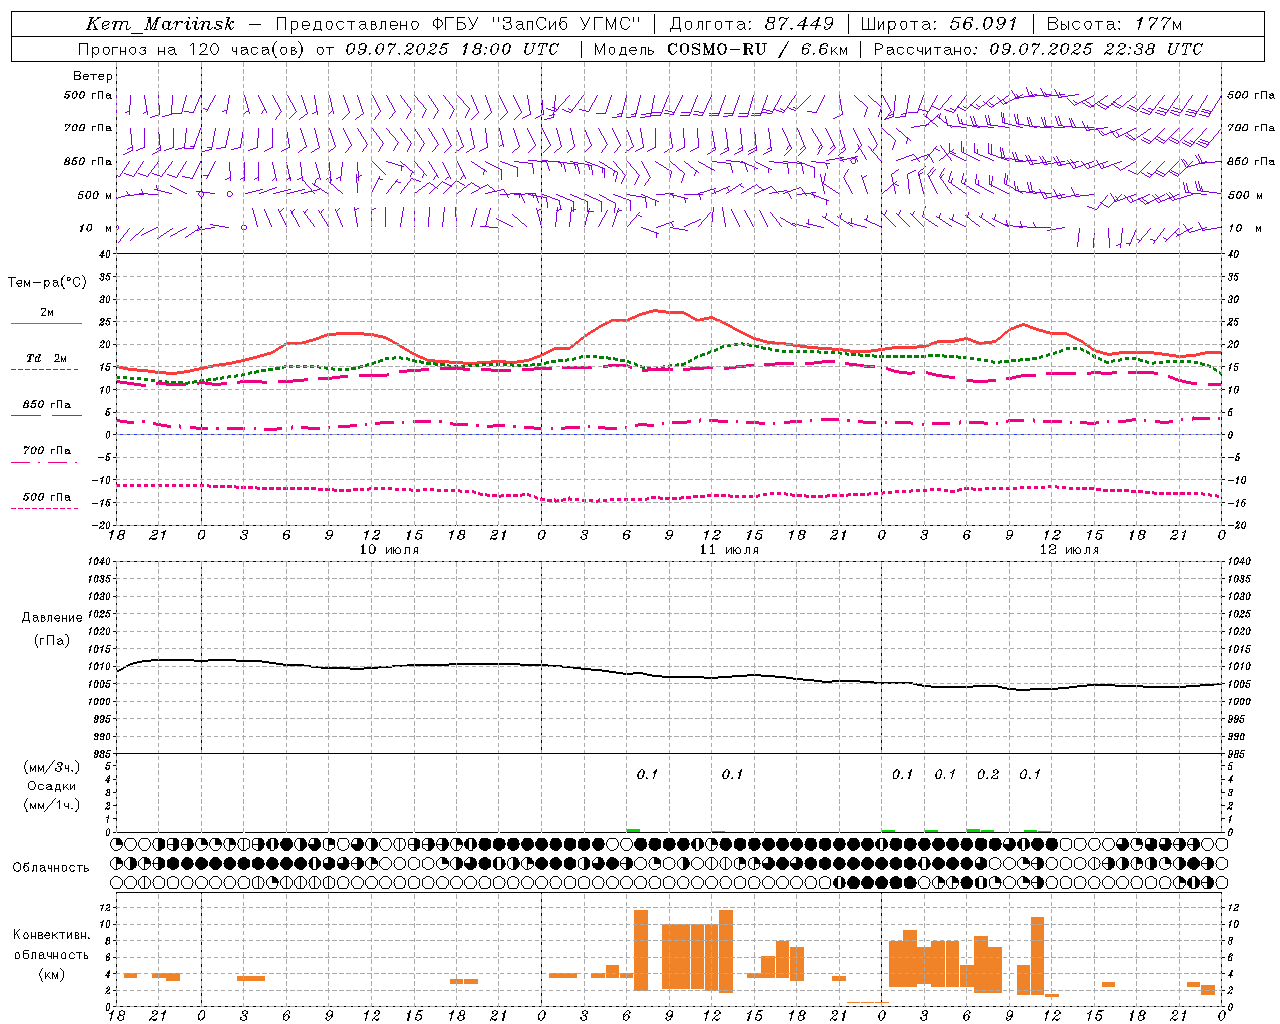
Task: Click the (мм/3ч.) precipitation unit label
Action: click(52, 767)
